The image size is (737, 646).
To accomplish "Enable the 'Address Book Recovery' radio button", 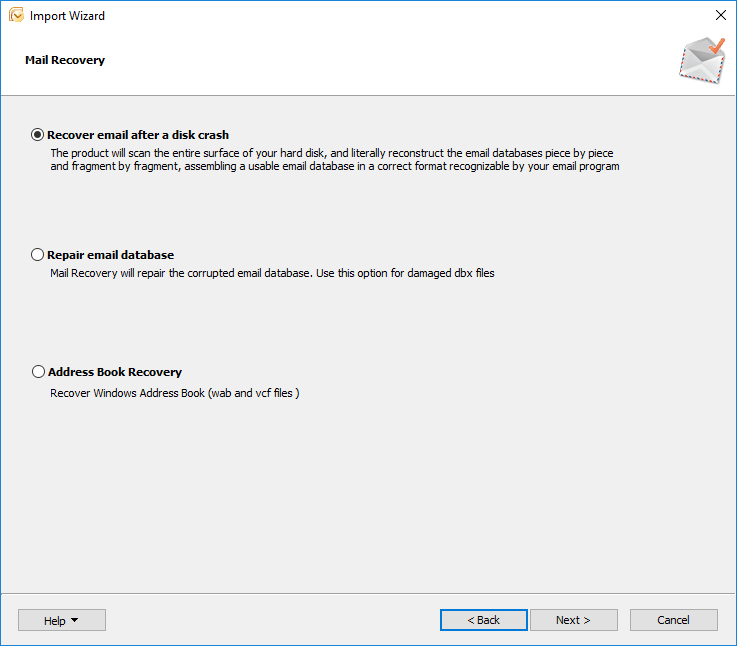I will point(38,372).
